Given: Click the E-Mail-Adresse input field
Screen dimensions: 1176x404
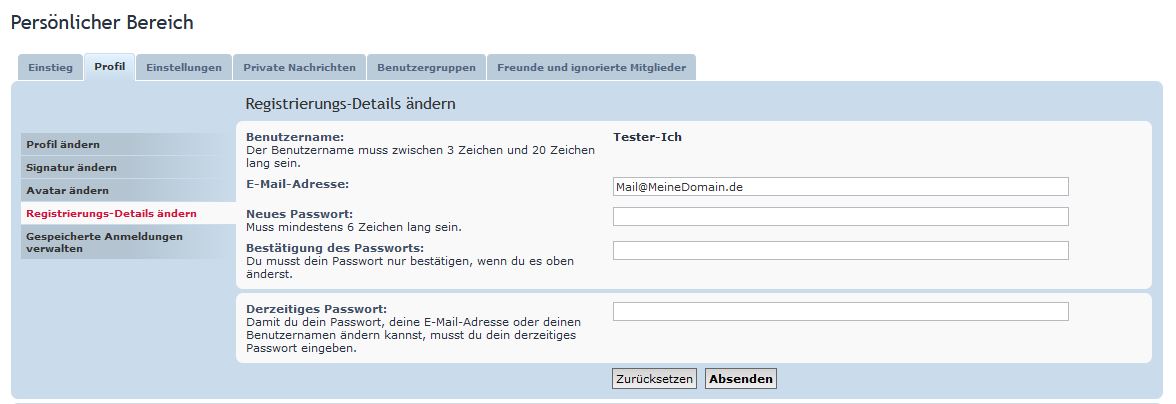Looking at the screenshot, I should tap(840, 187).
